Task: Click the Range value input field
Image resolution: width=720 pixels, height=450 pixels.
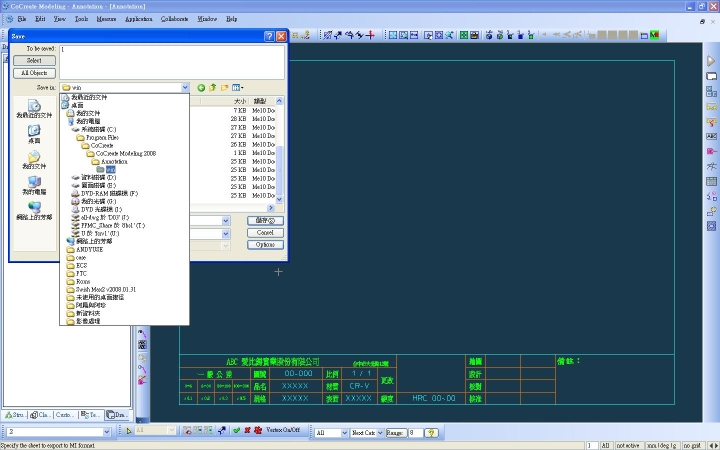Action: [x=416, y=433]
